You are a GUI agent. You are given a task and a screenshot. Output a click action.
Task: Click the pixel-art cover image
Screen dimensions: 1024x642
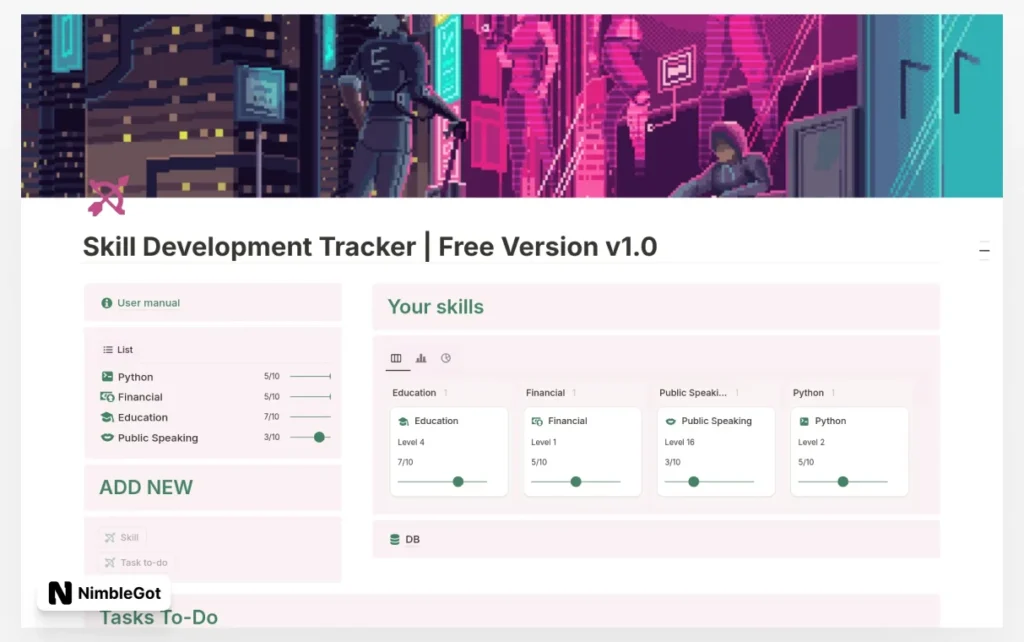pos(512,106)
